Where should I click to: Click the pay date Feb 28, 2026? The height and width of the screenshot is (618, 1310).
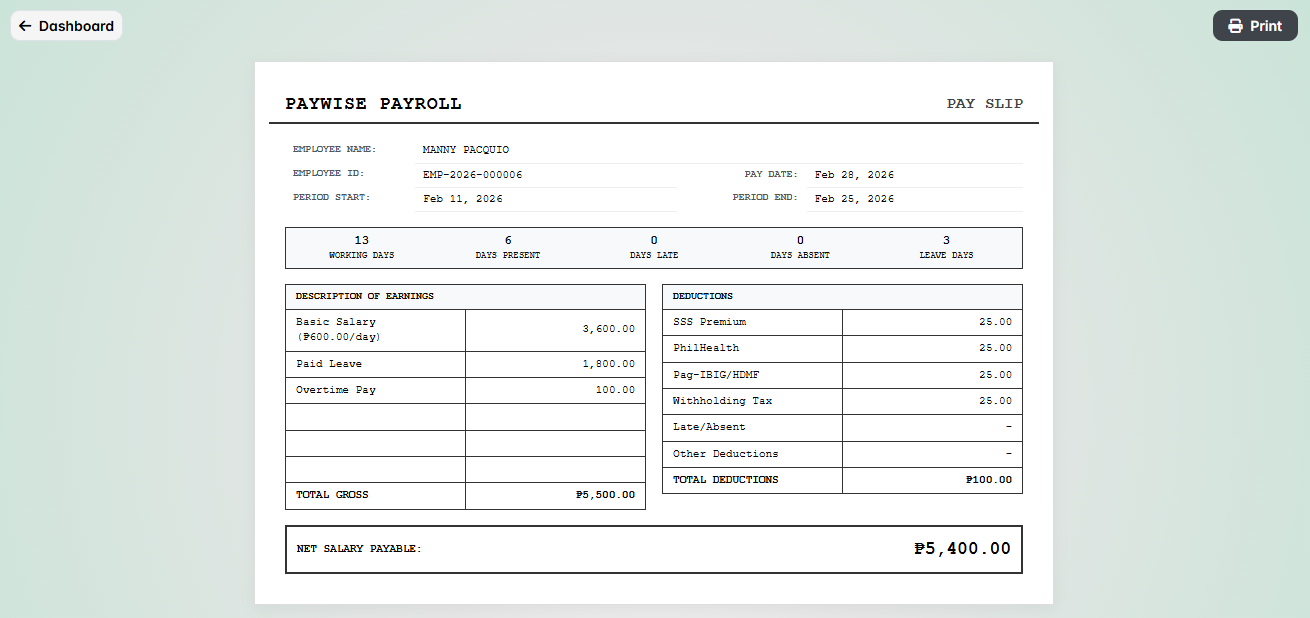click(854, 175)
